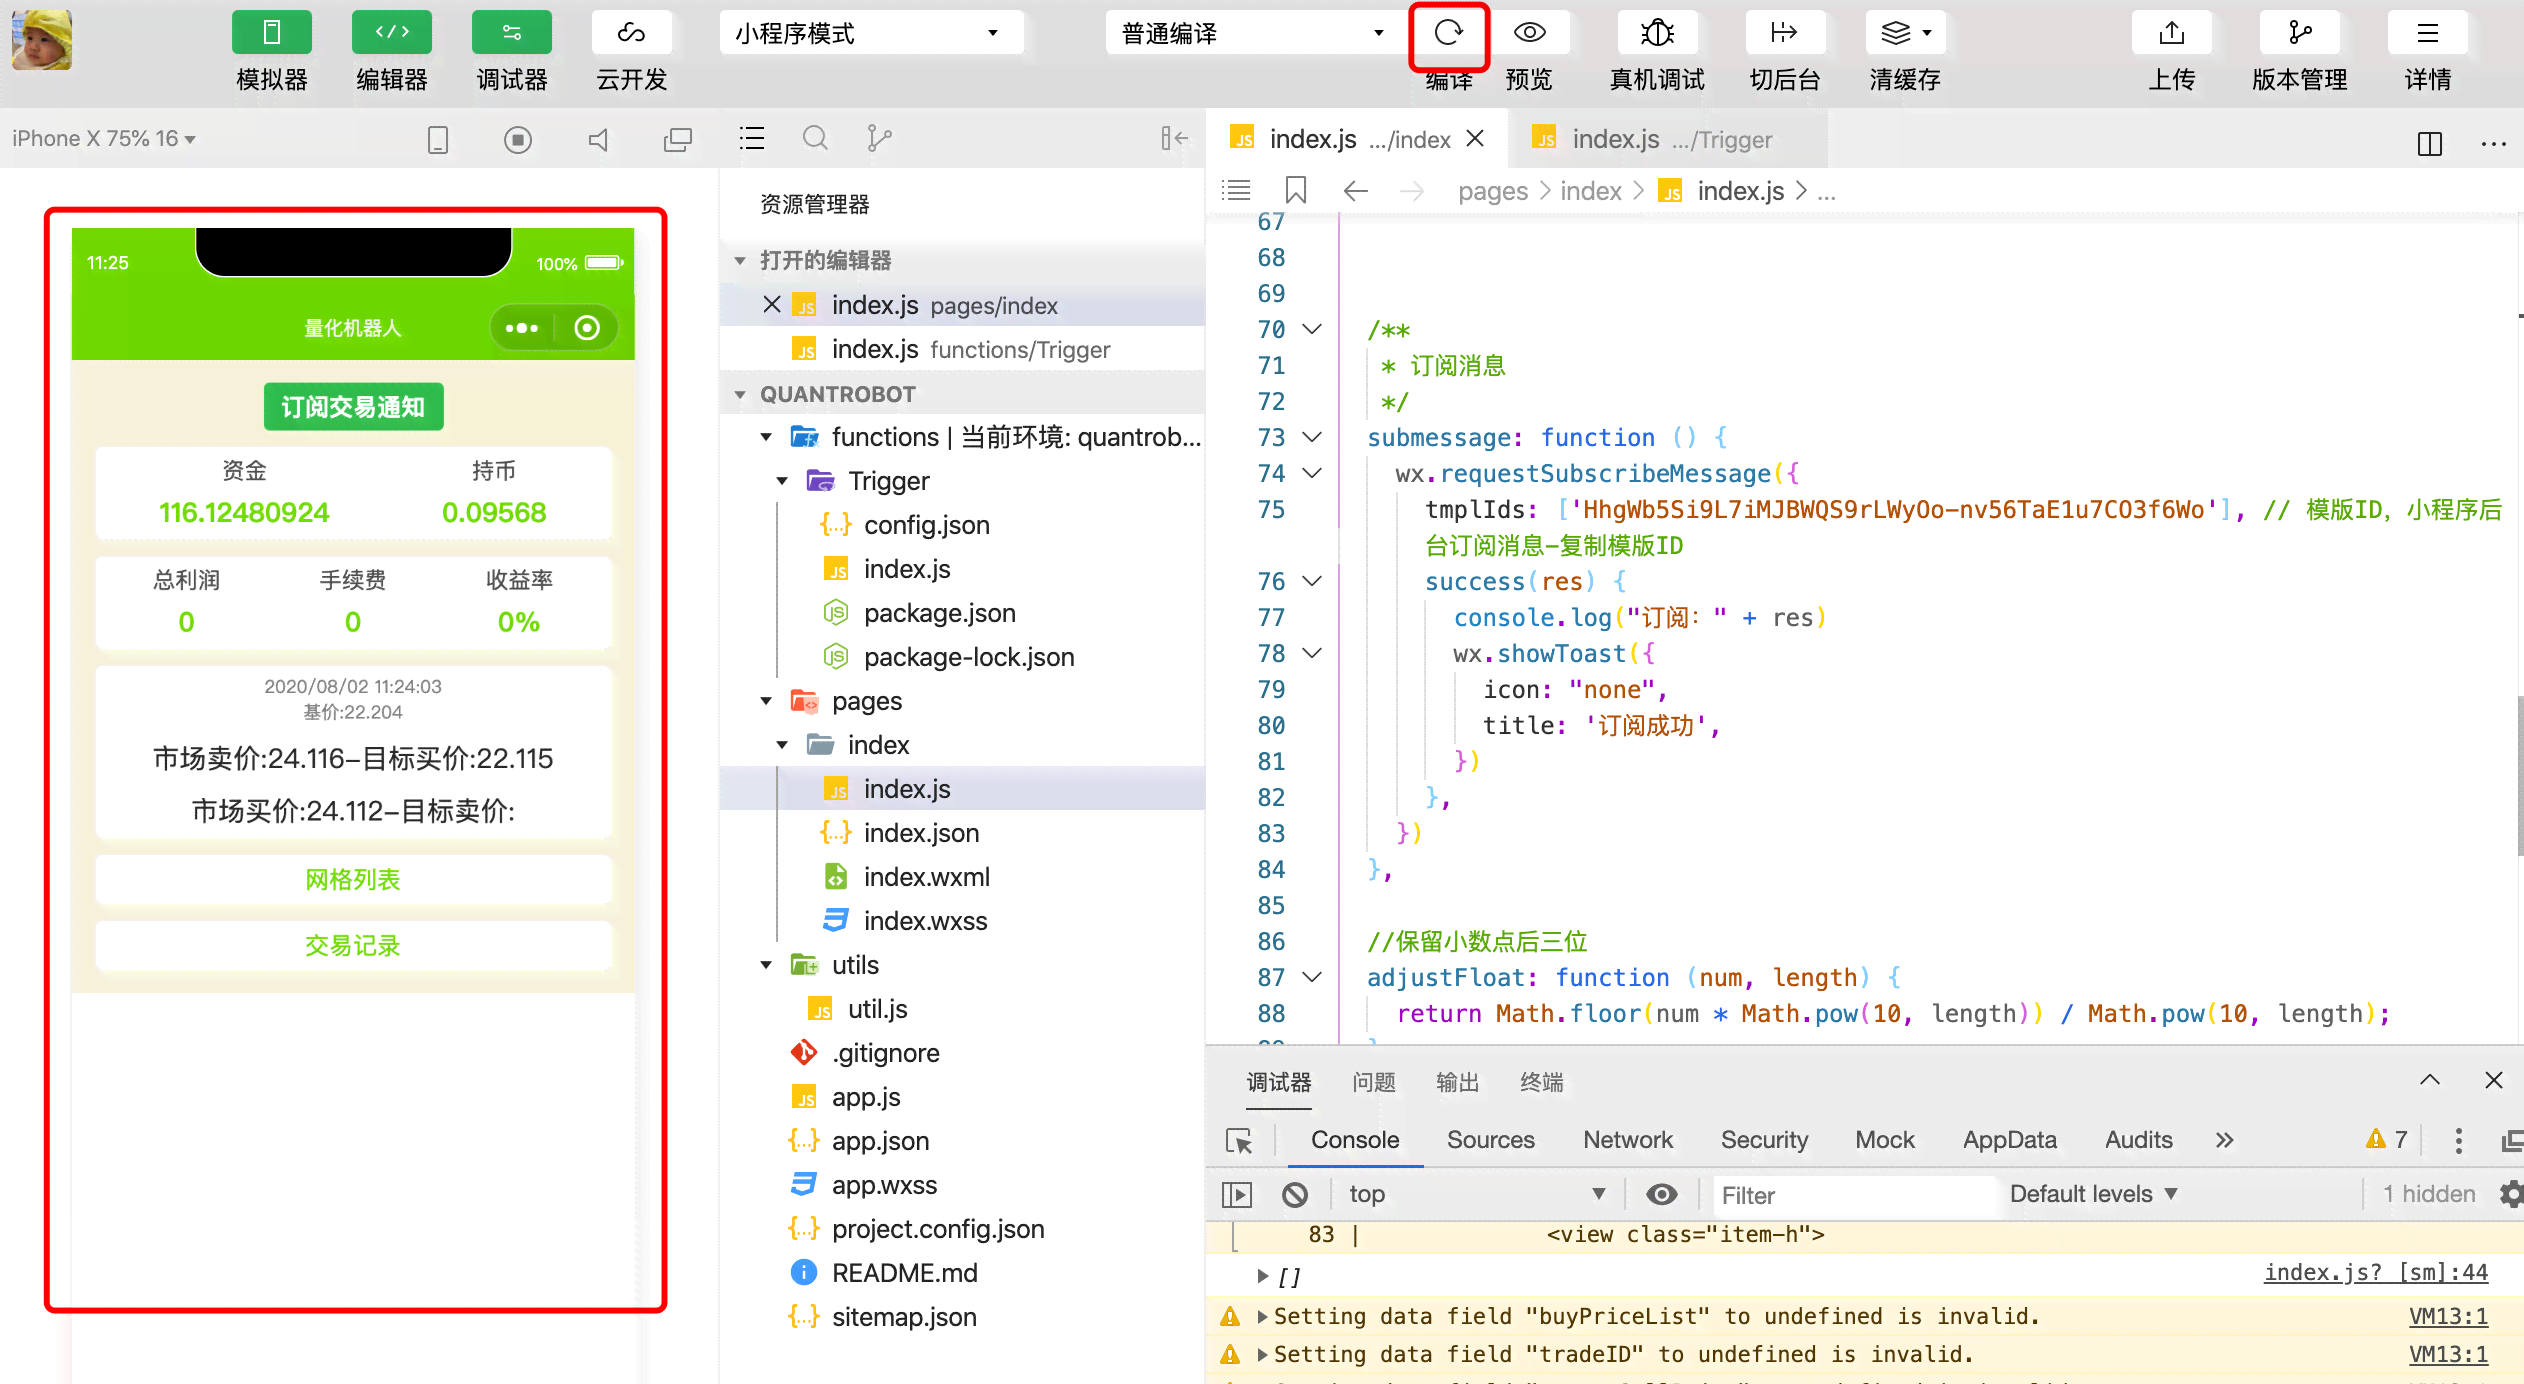Click the editor outline lines icon
This screenshot has width=2524, height=1384.
pos(1237,190)
